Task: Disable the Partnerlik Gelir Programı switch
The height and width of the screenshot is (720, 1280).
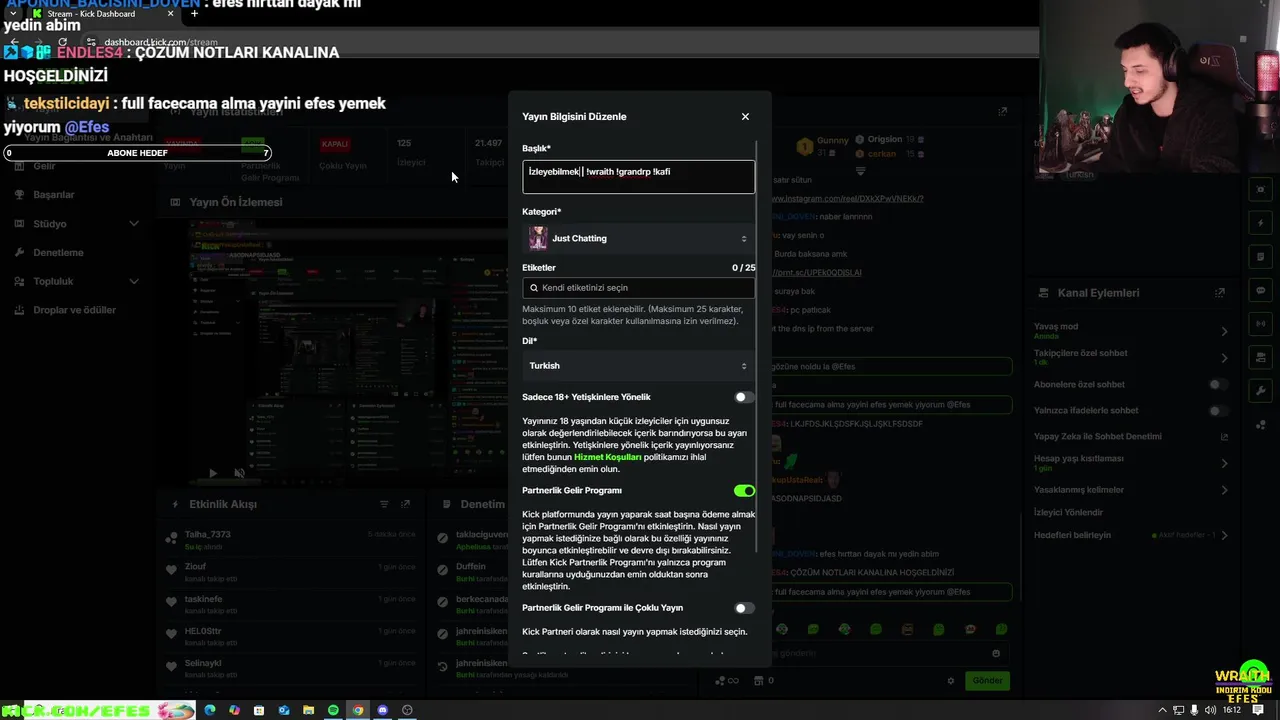Action: pyautogui.click(x=744, y=491)
